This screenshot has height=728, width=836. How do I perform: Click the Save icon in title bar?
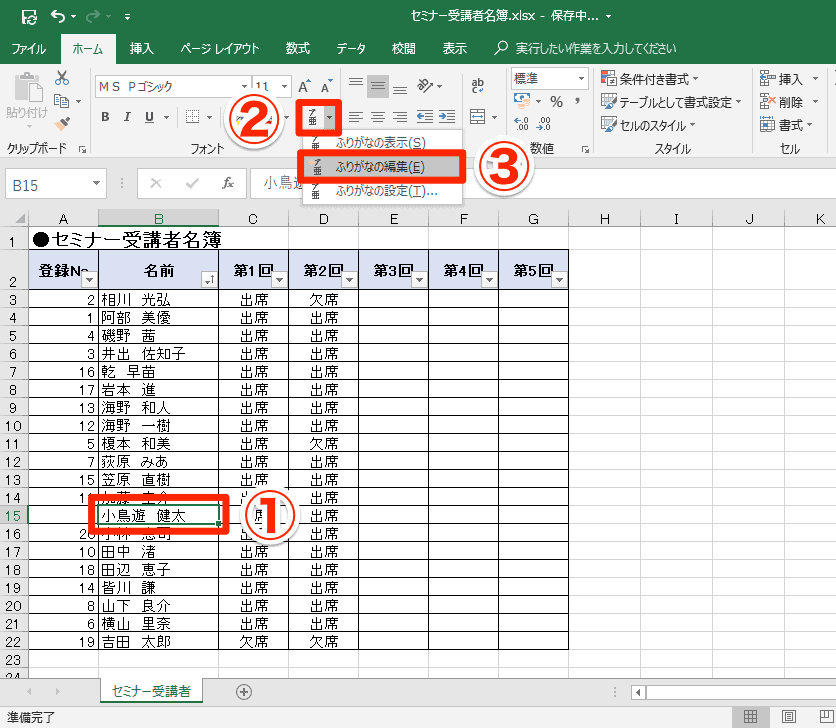point(29,17)
